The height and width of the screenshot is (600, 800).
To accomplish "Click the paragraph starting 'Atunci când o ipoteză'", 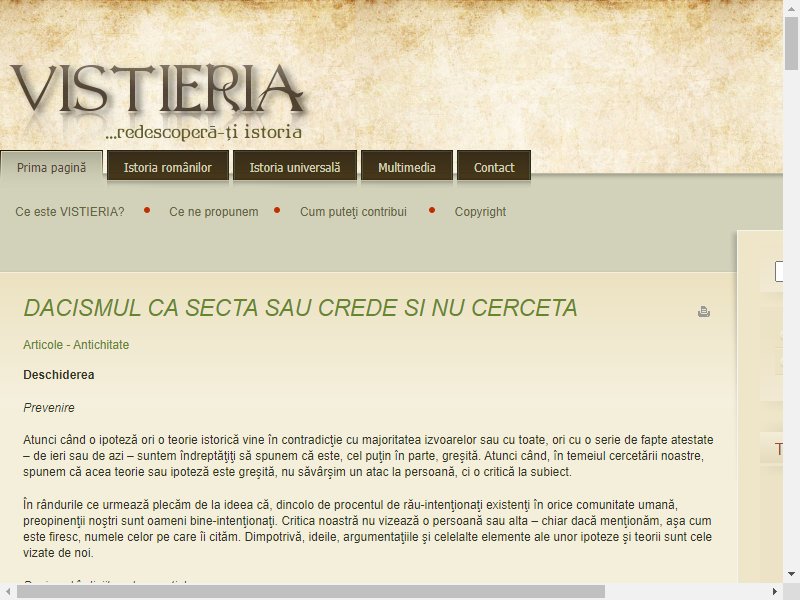I will point(368,456).
